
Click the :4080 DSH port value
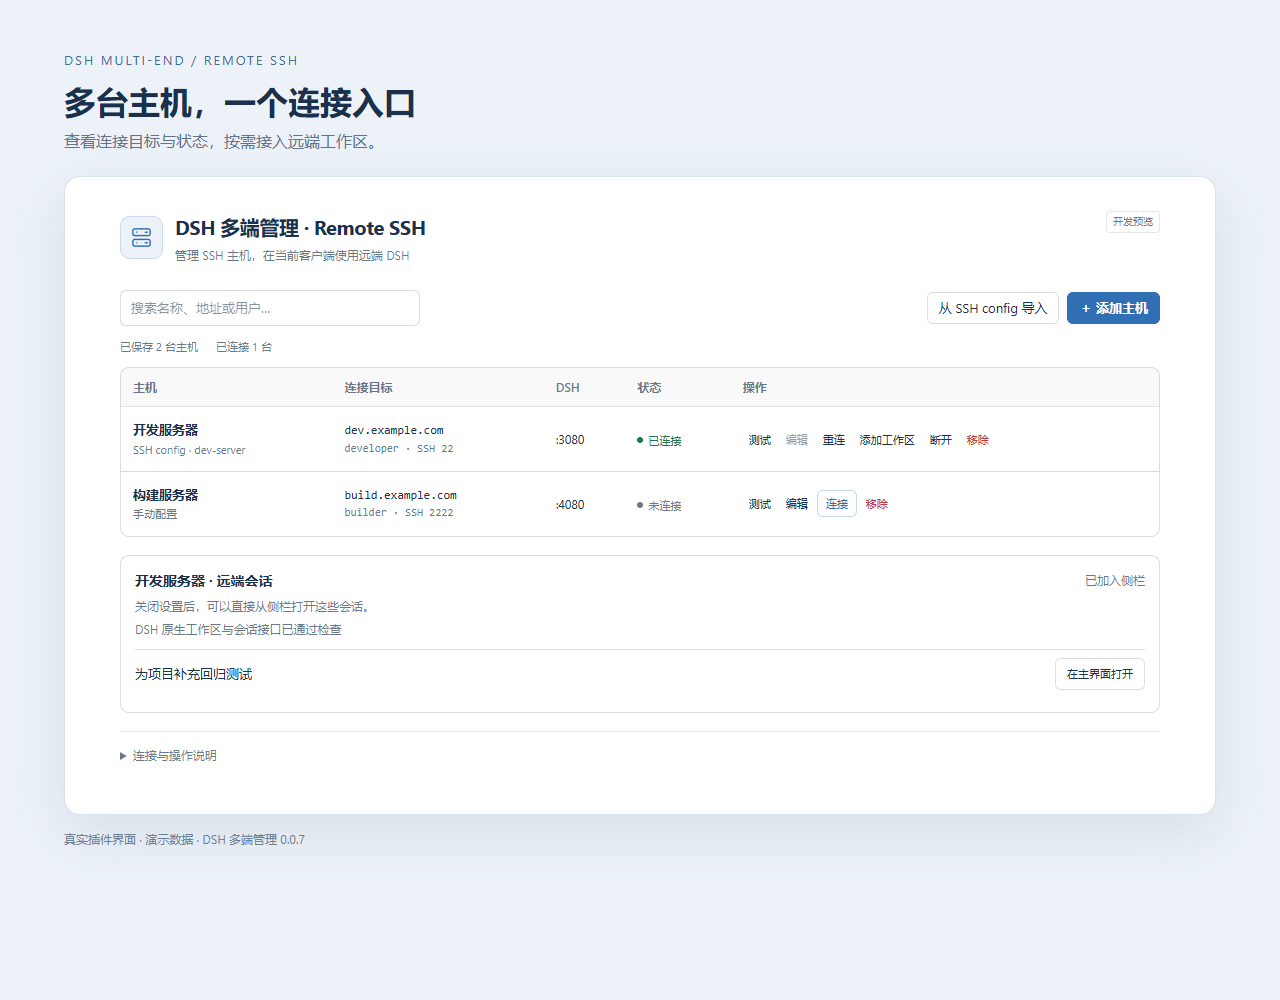(570, 505)
